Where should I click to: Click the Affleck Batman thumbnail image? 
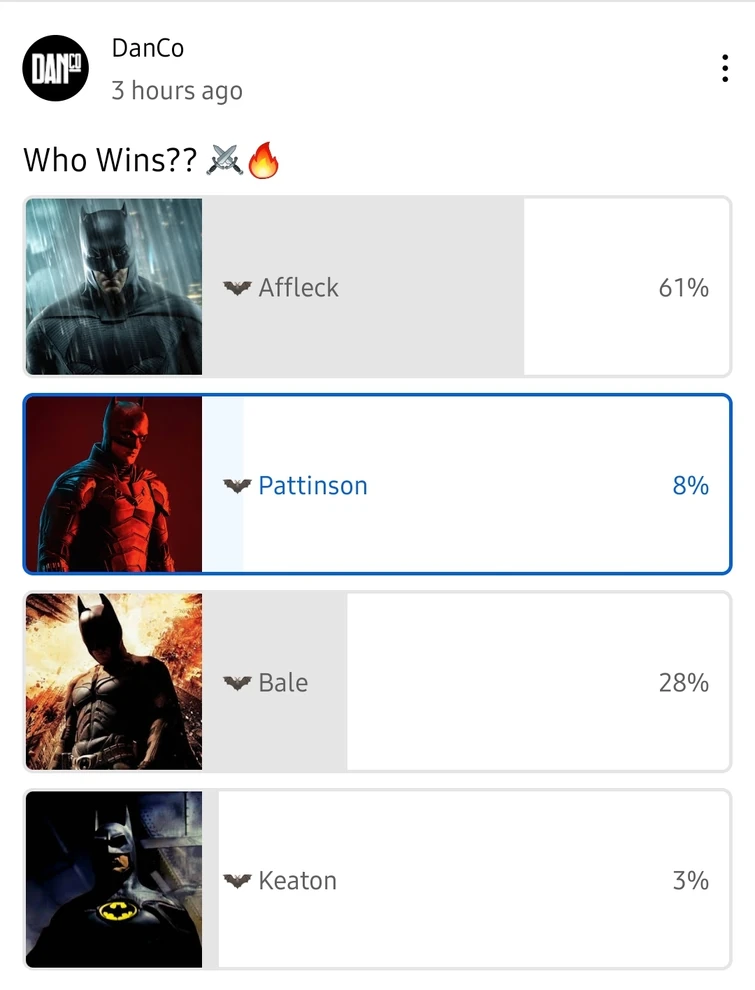point(113,287)
